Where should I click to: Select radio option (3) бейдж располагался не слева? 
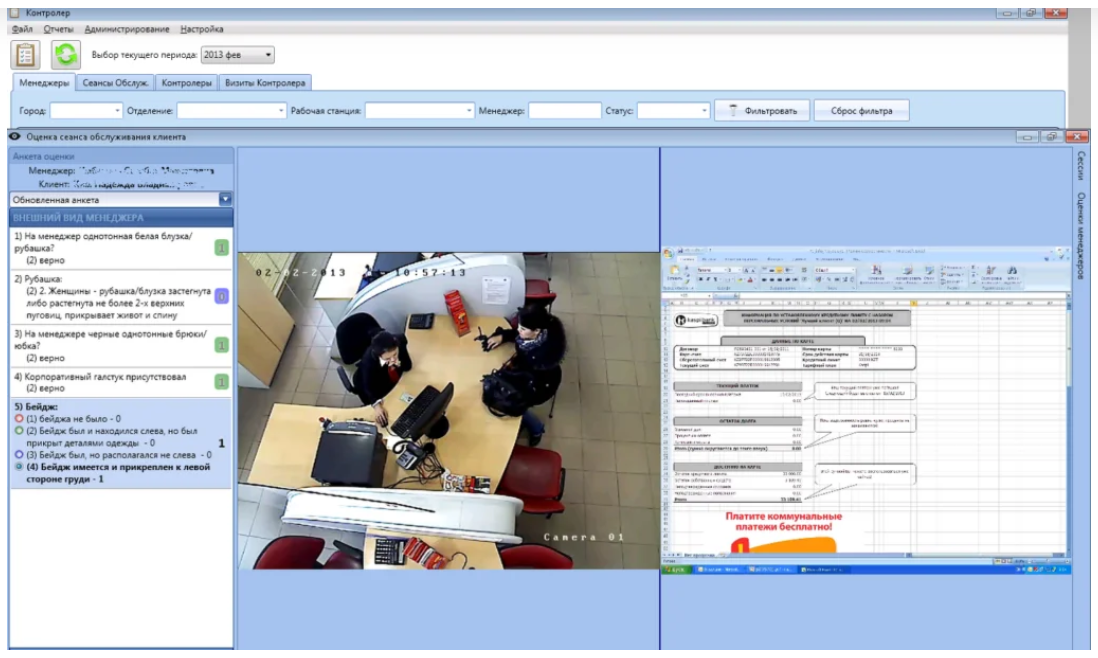coord(19,455)
